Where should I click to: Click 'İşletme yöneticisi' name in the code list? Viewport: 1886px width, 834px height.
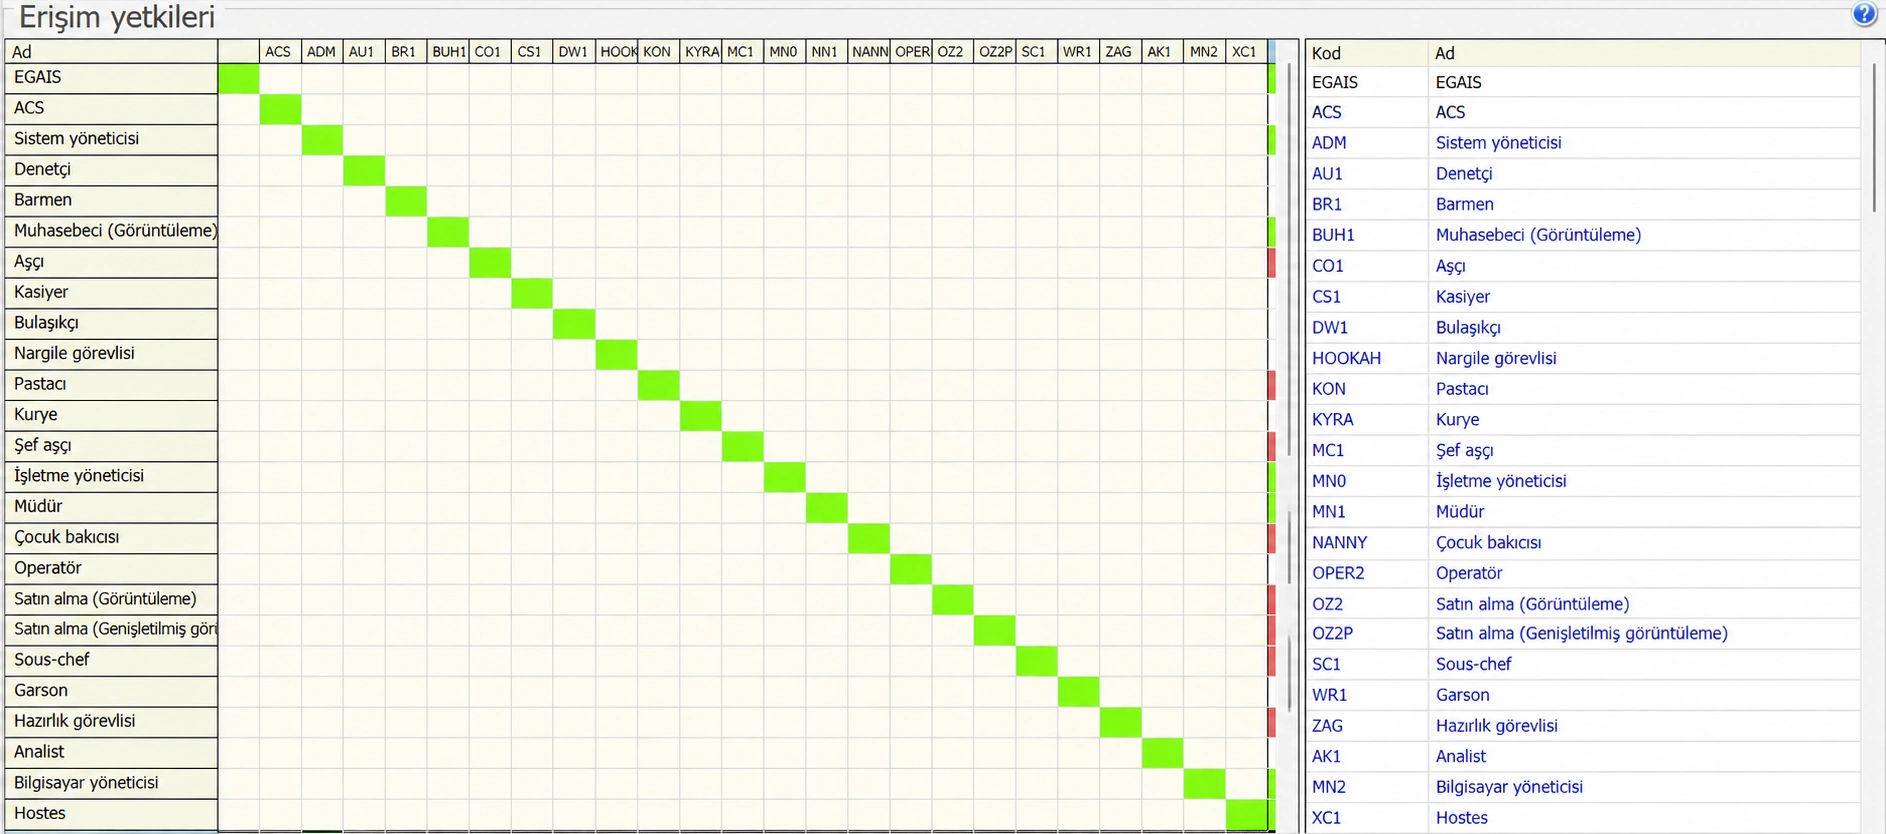pos(1501,481)
